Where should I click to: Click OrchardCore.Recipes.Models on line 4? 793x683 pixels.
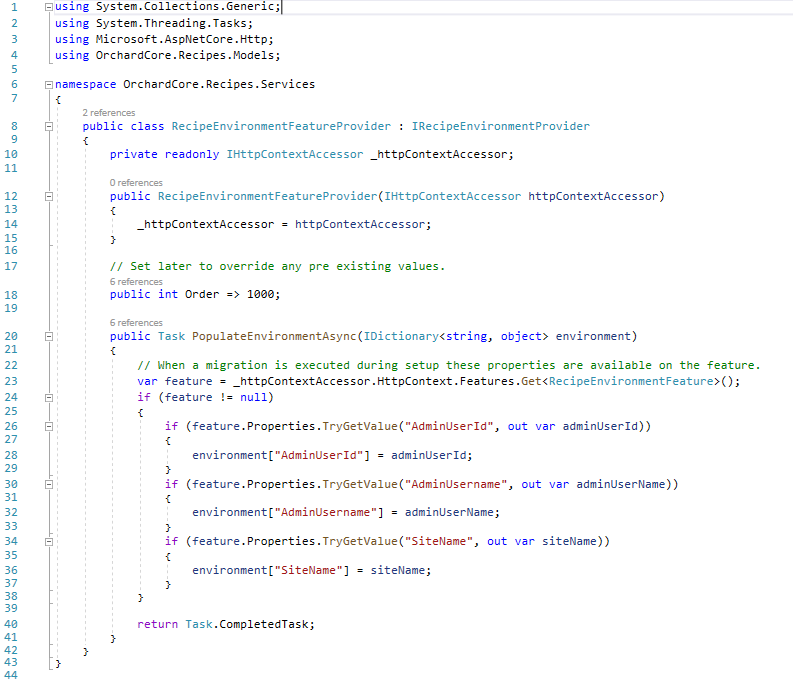(185, 55)
